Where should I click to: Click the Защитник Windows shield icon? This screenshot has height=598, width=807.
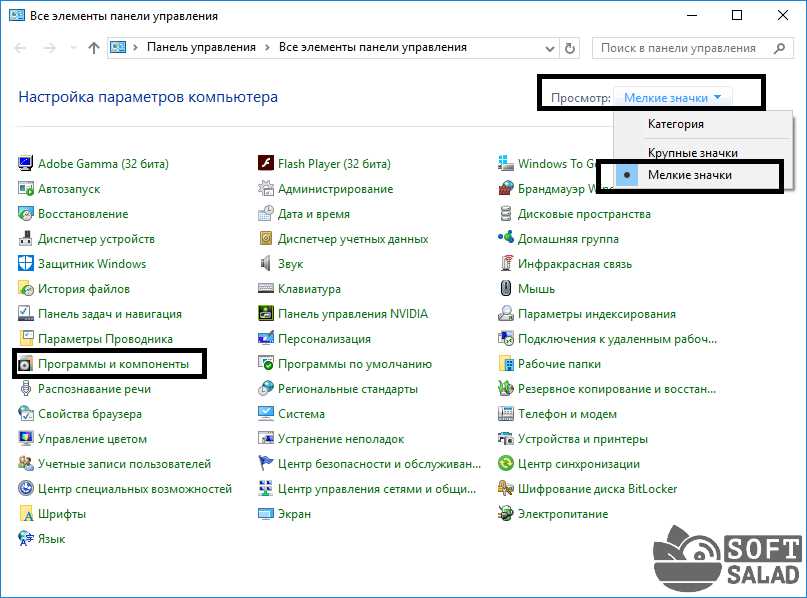click(25, 264)
